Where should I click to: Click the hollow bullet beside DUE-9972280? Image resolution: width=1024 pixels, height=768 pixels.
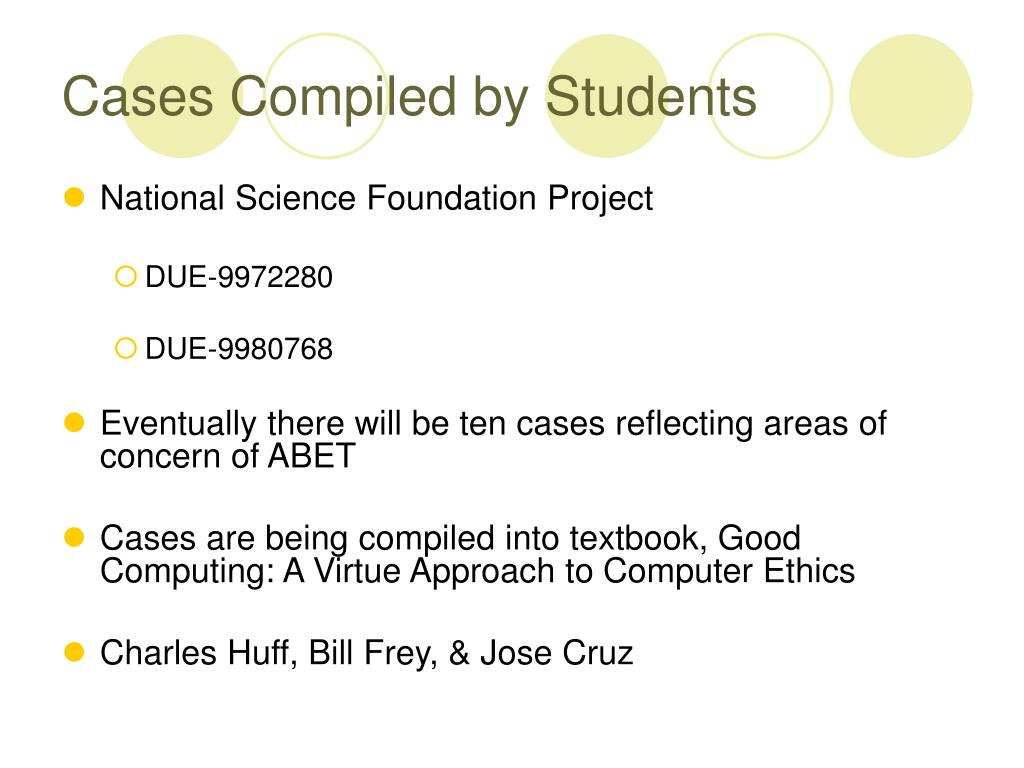(125, 277)
